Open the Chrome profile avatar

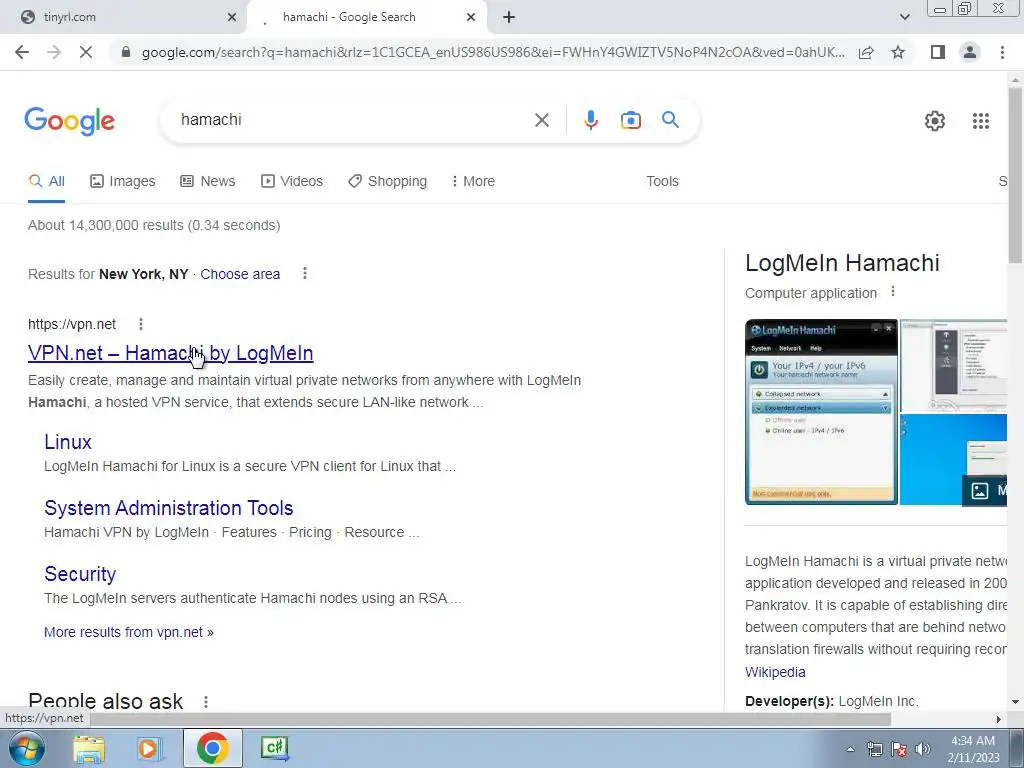(970, 52)
